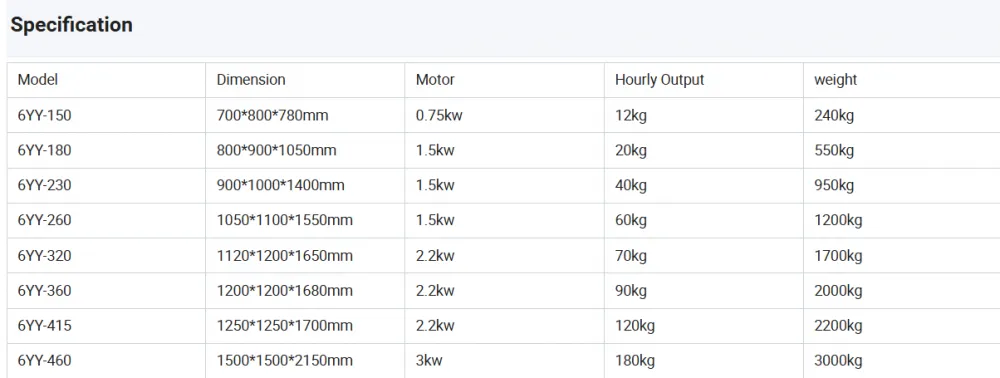Select the 180kg hourly output cell

[704, 361]
